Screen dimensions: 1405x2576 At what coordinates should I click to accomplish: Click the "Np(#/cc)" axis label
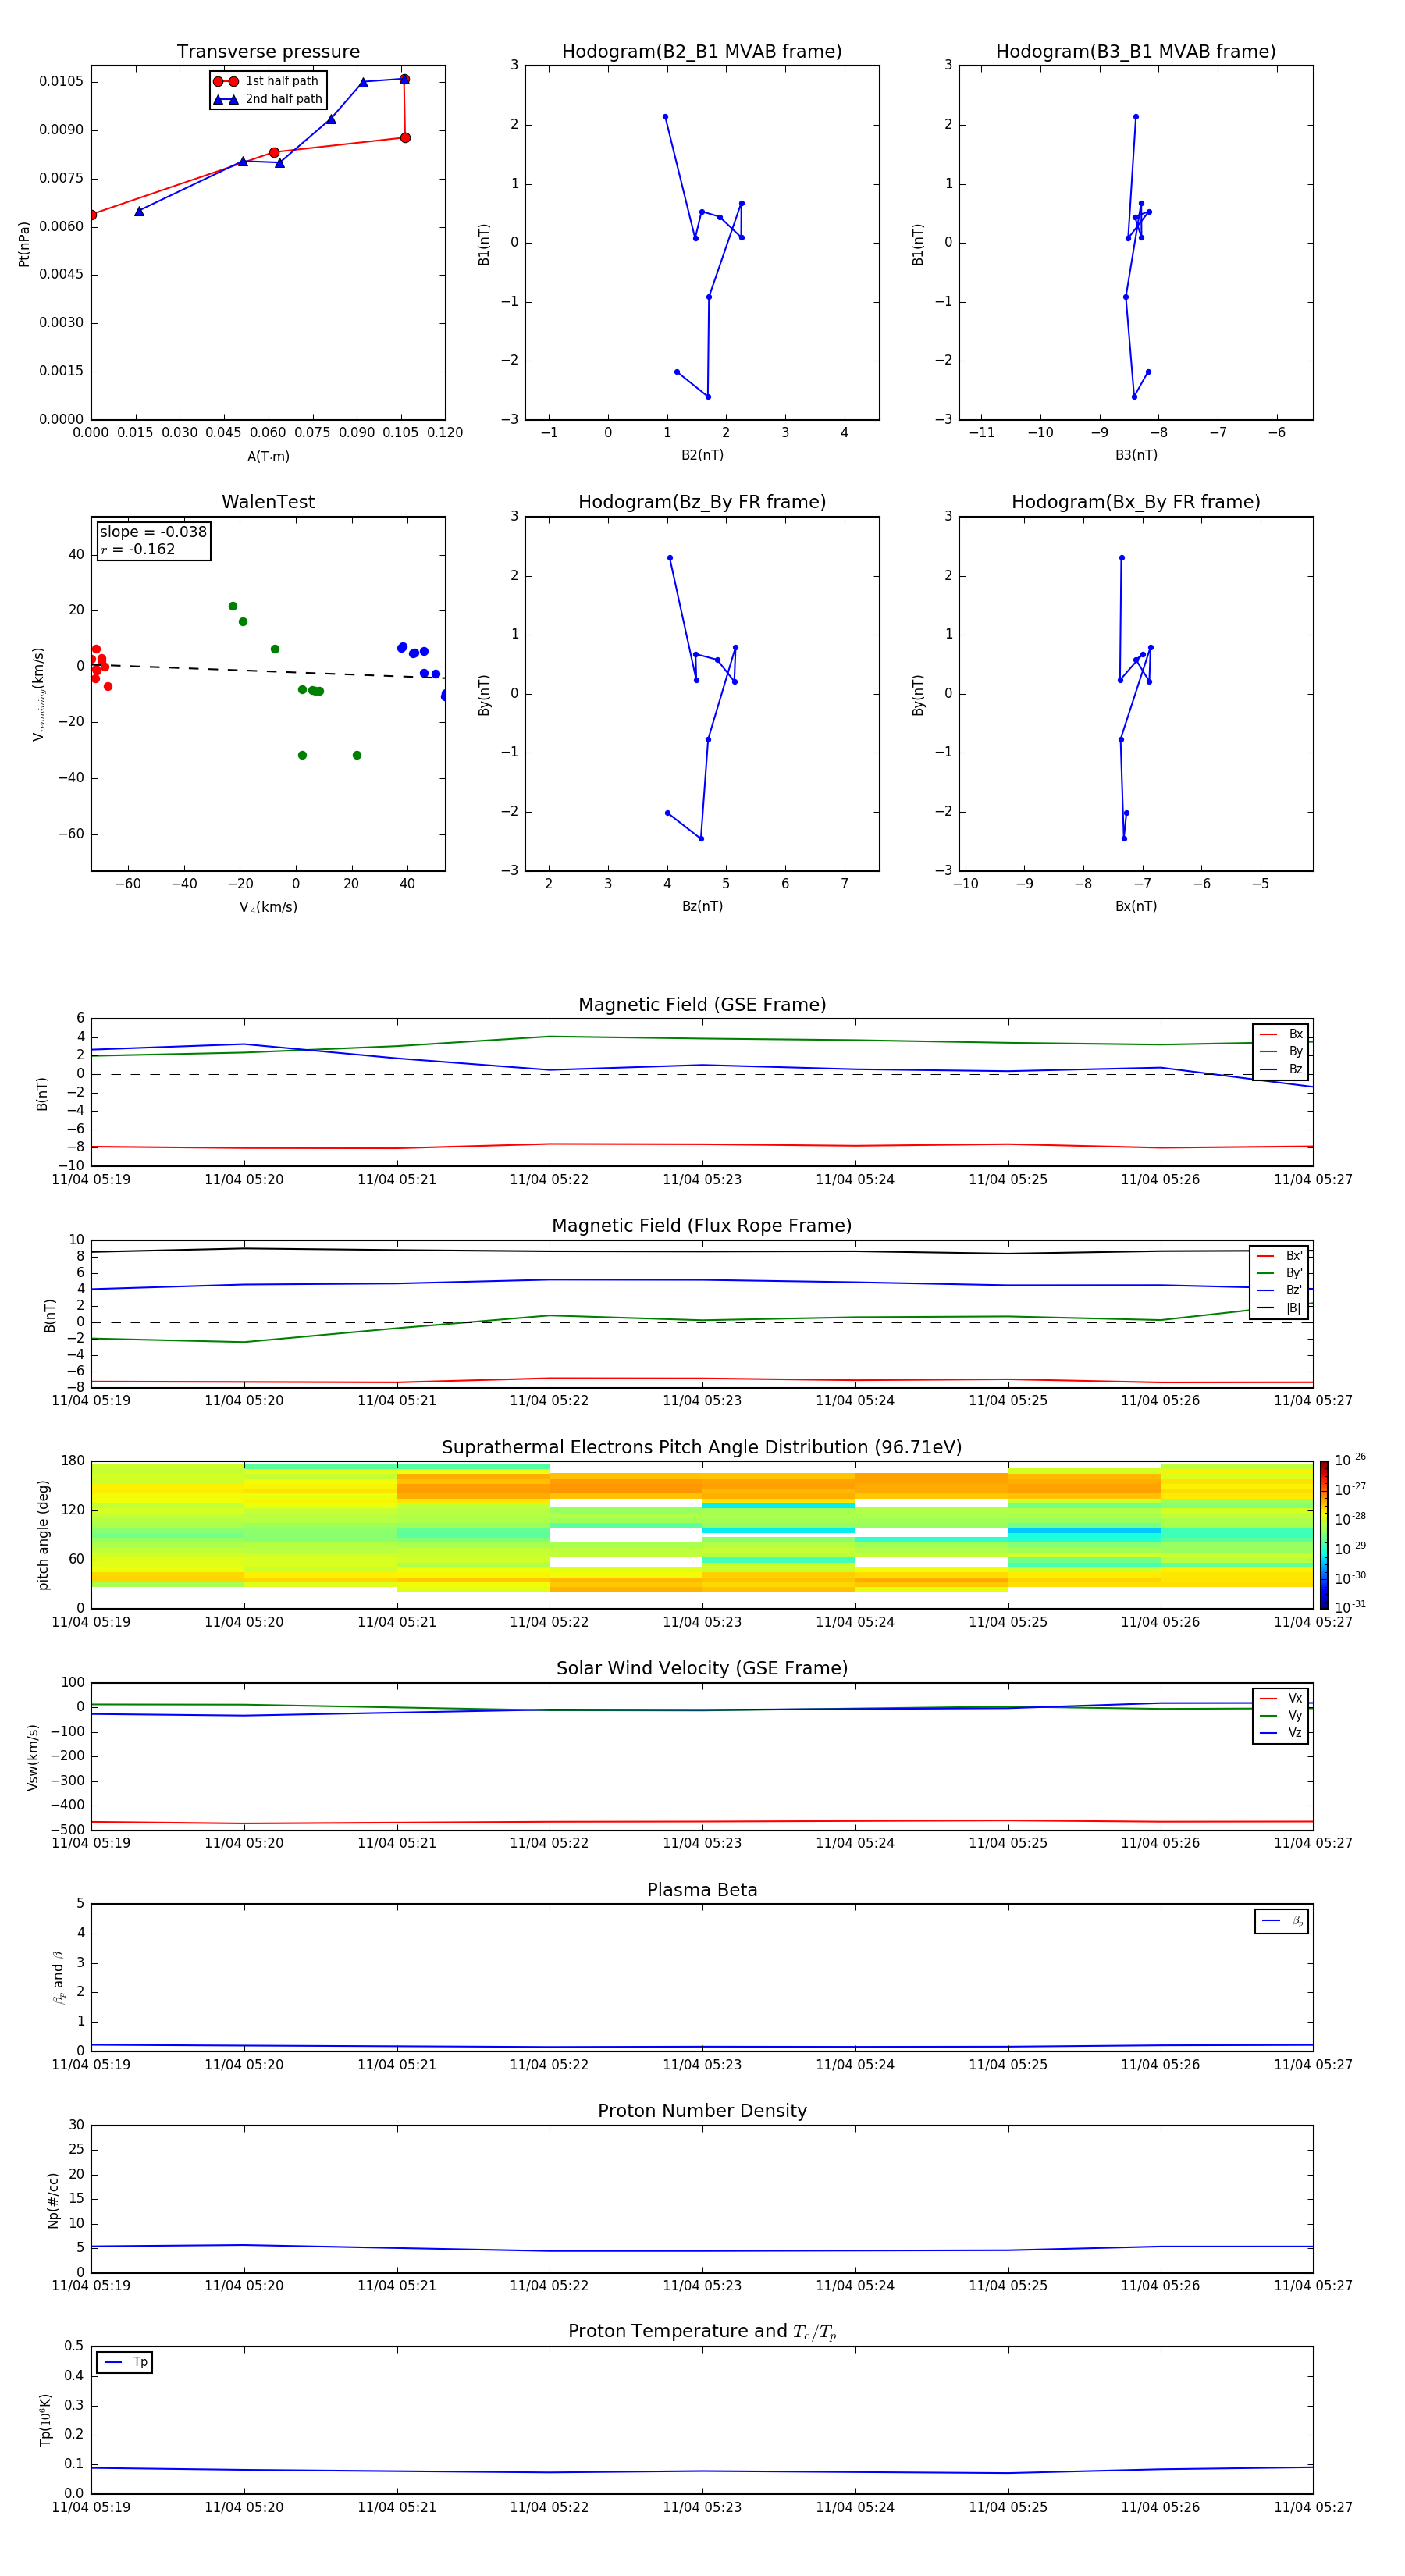click(x=53, y=2199)
